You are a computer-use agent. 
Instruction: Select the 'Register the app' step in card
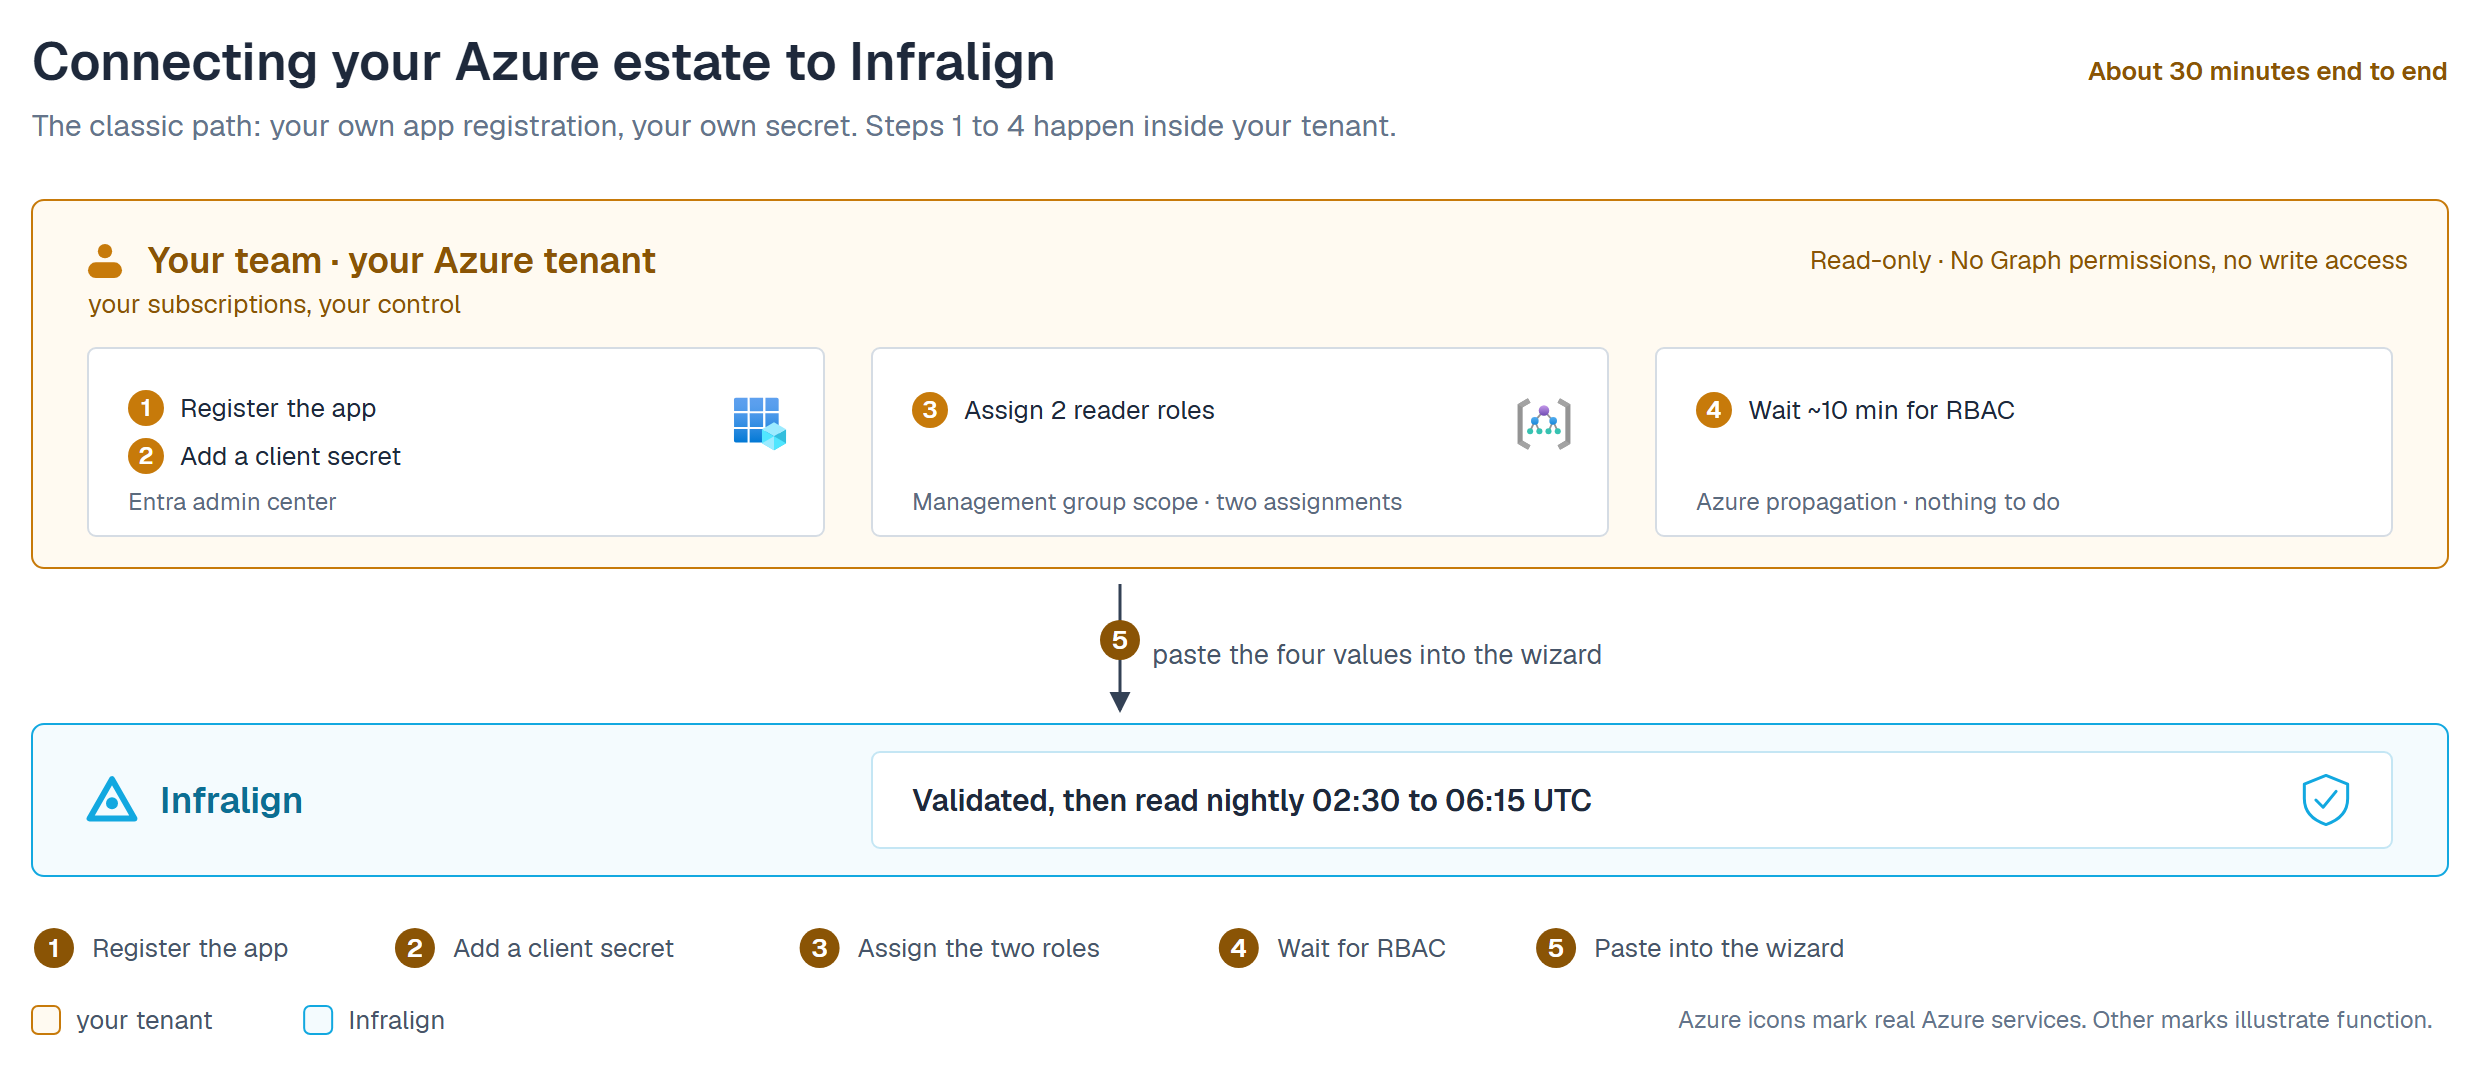[x=252, y=408]
